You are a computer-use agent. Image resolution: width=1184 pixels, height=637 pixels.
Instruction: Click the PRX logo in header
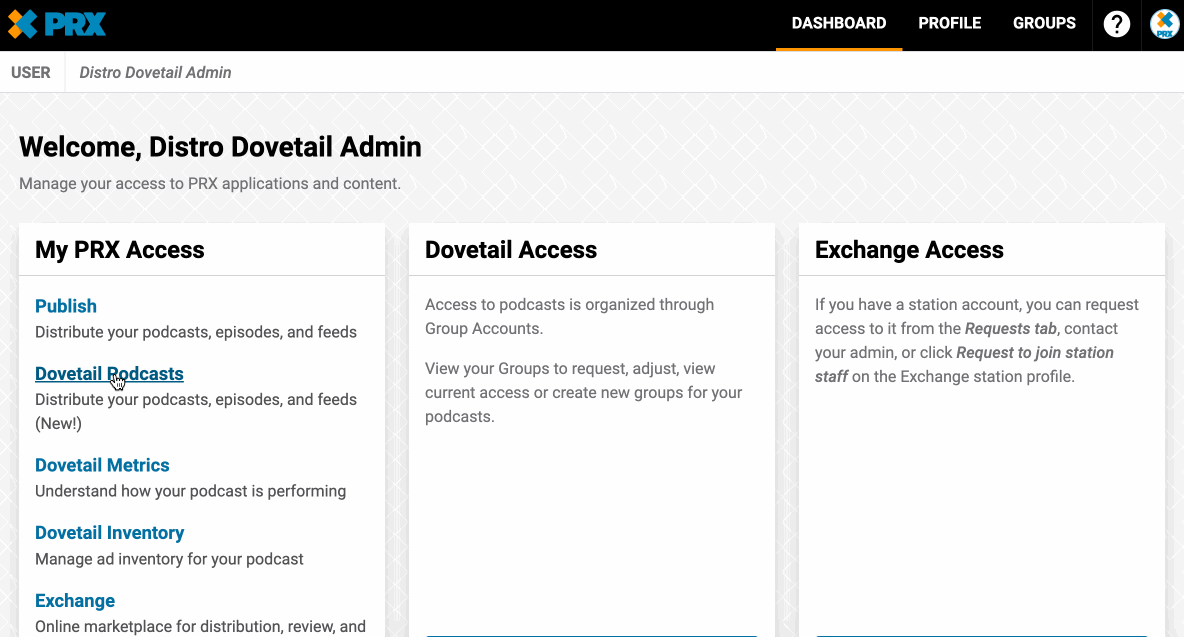click(57, 24)
